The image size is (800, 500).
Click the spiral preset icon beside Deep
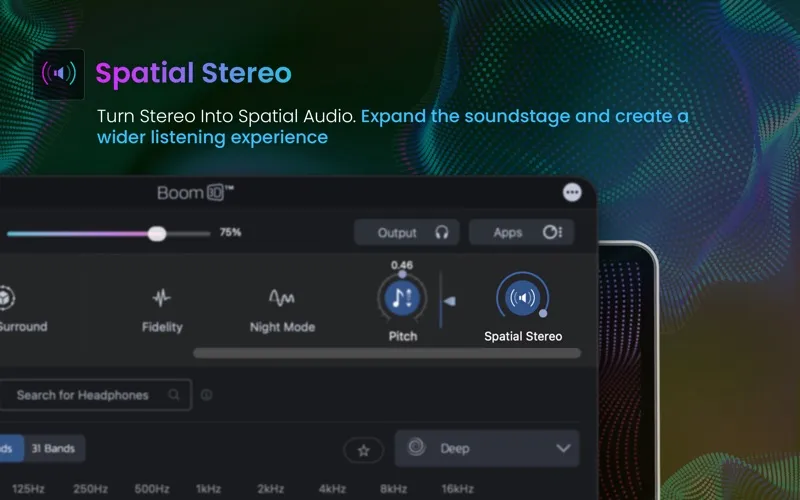pos(416,447)
